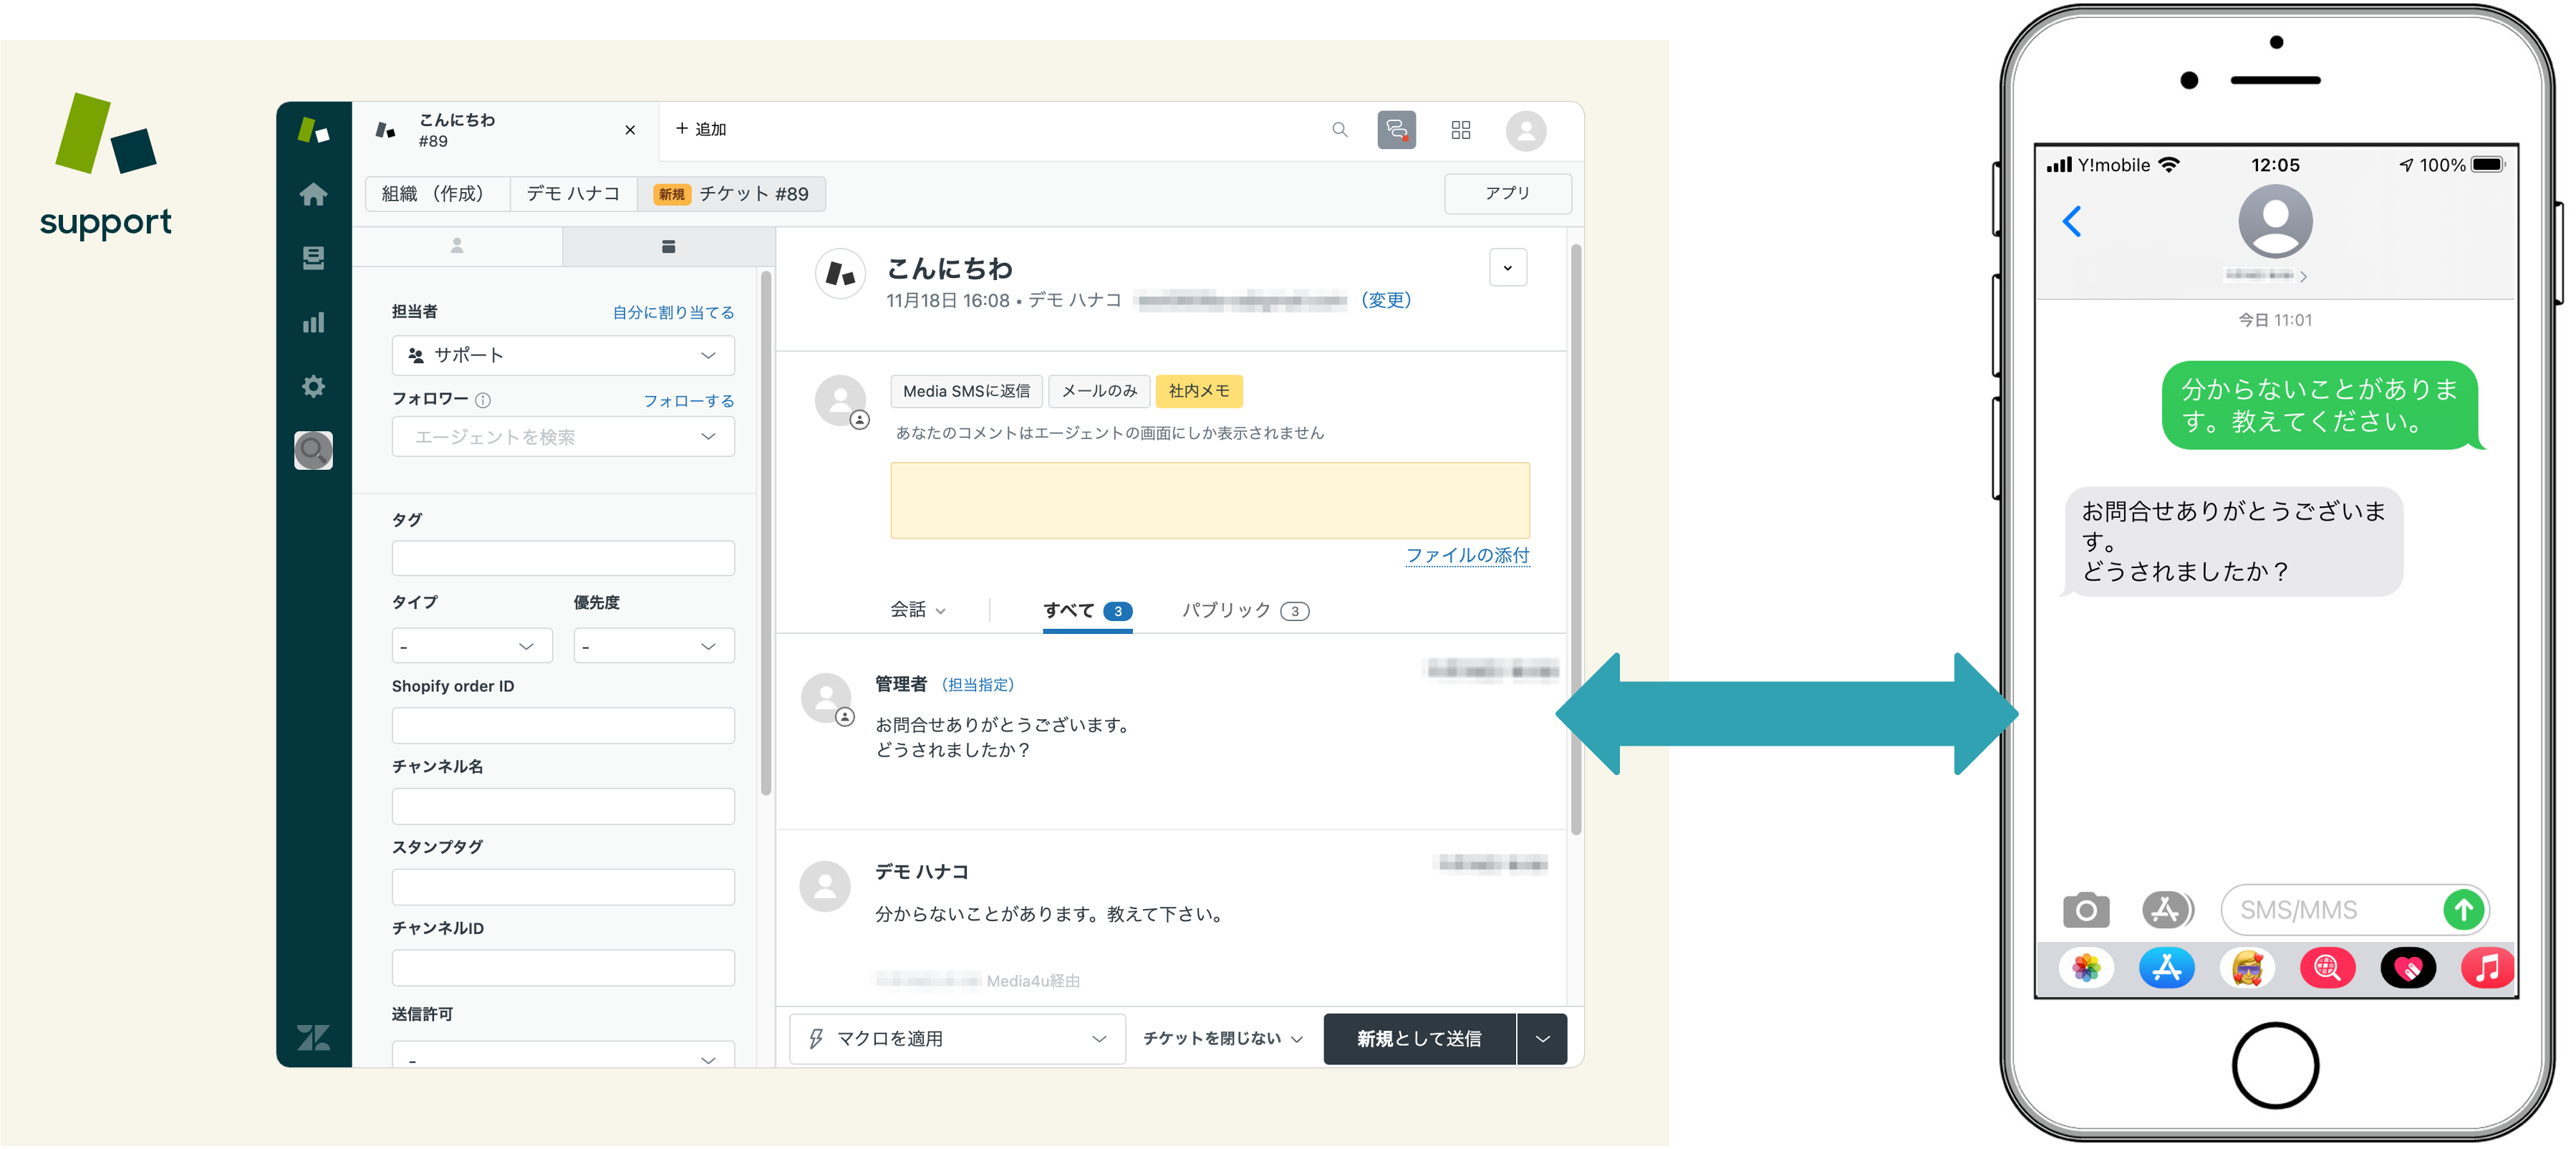
Task: Click the Shopify order ID field
Action: 563,725
